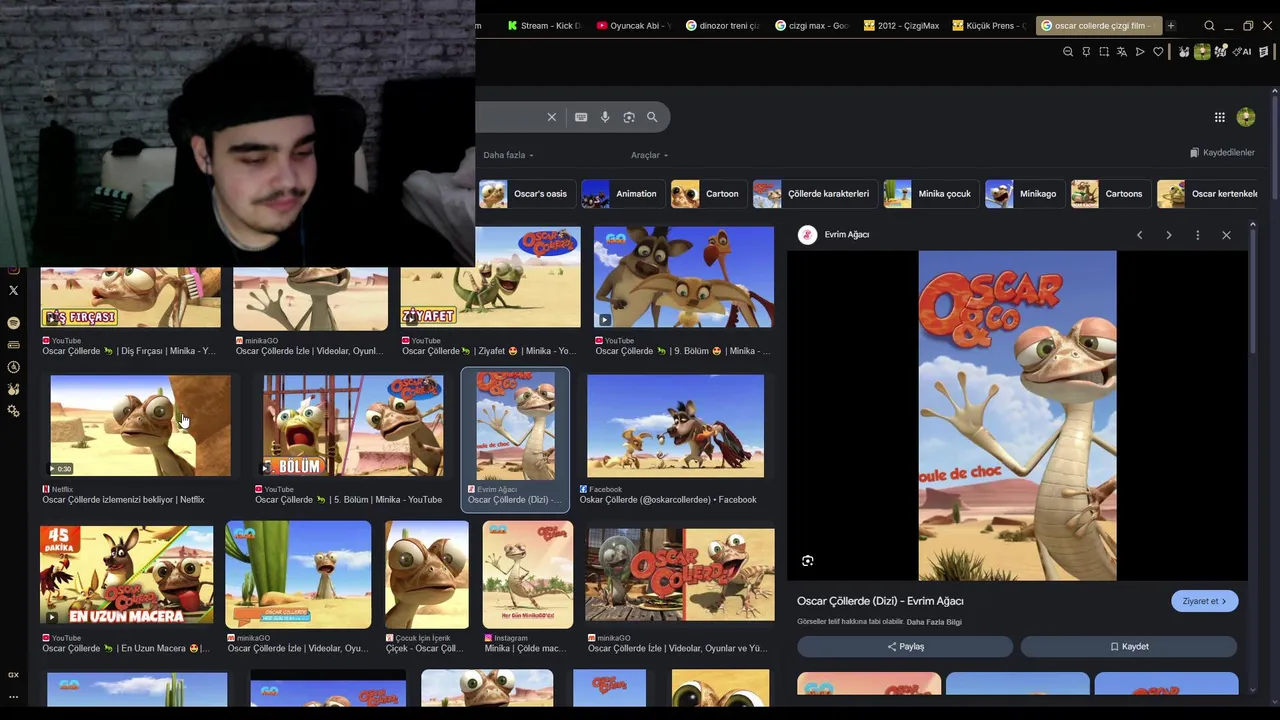This screenshot has width=1280, height=720.
Task: Open more options in image preview panel
Action: coord(1197,235)
